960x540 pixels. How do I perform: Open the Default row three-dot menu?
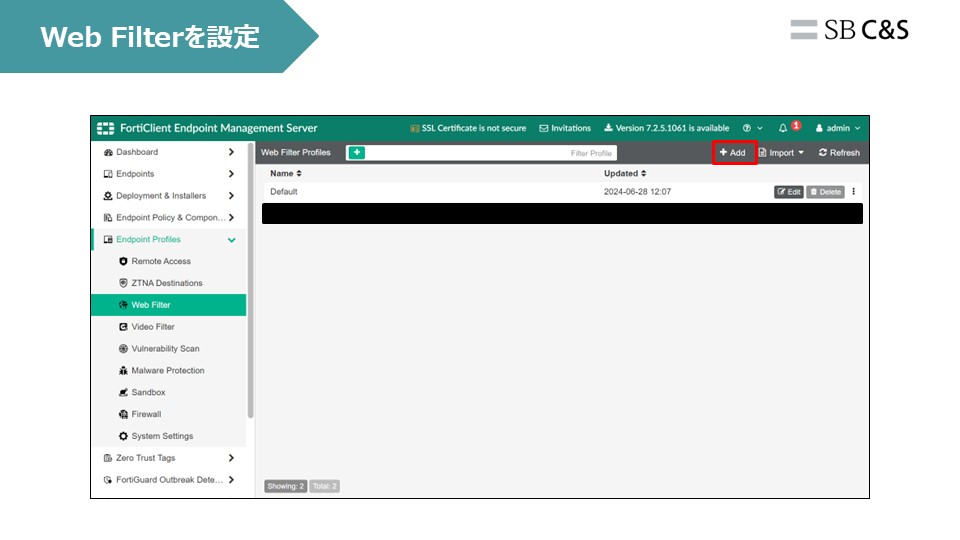pos(853,192)
